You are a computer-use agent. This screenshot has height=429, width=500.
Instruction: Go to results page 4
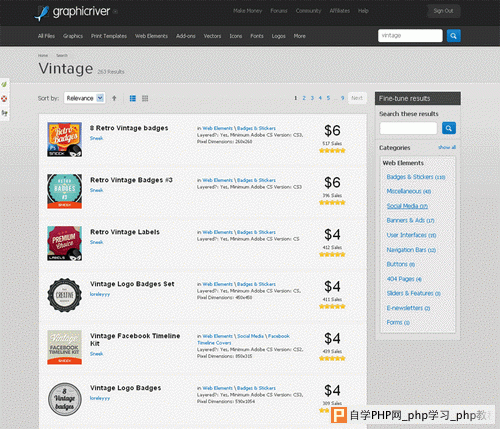pos(320,98)
